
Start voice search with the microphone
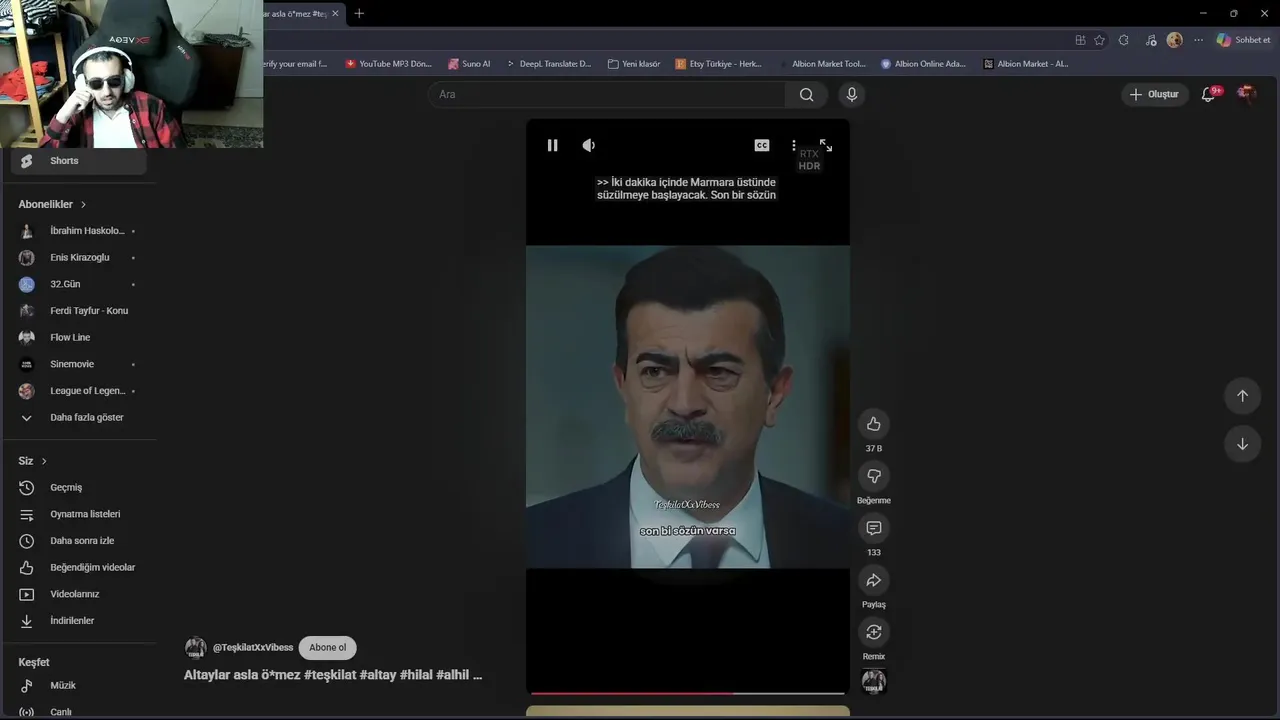tap(852, 94)
